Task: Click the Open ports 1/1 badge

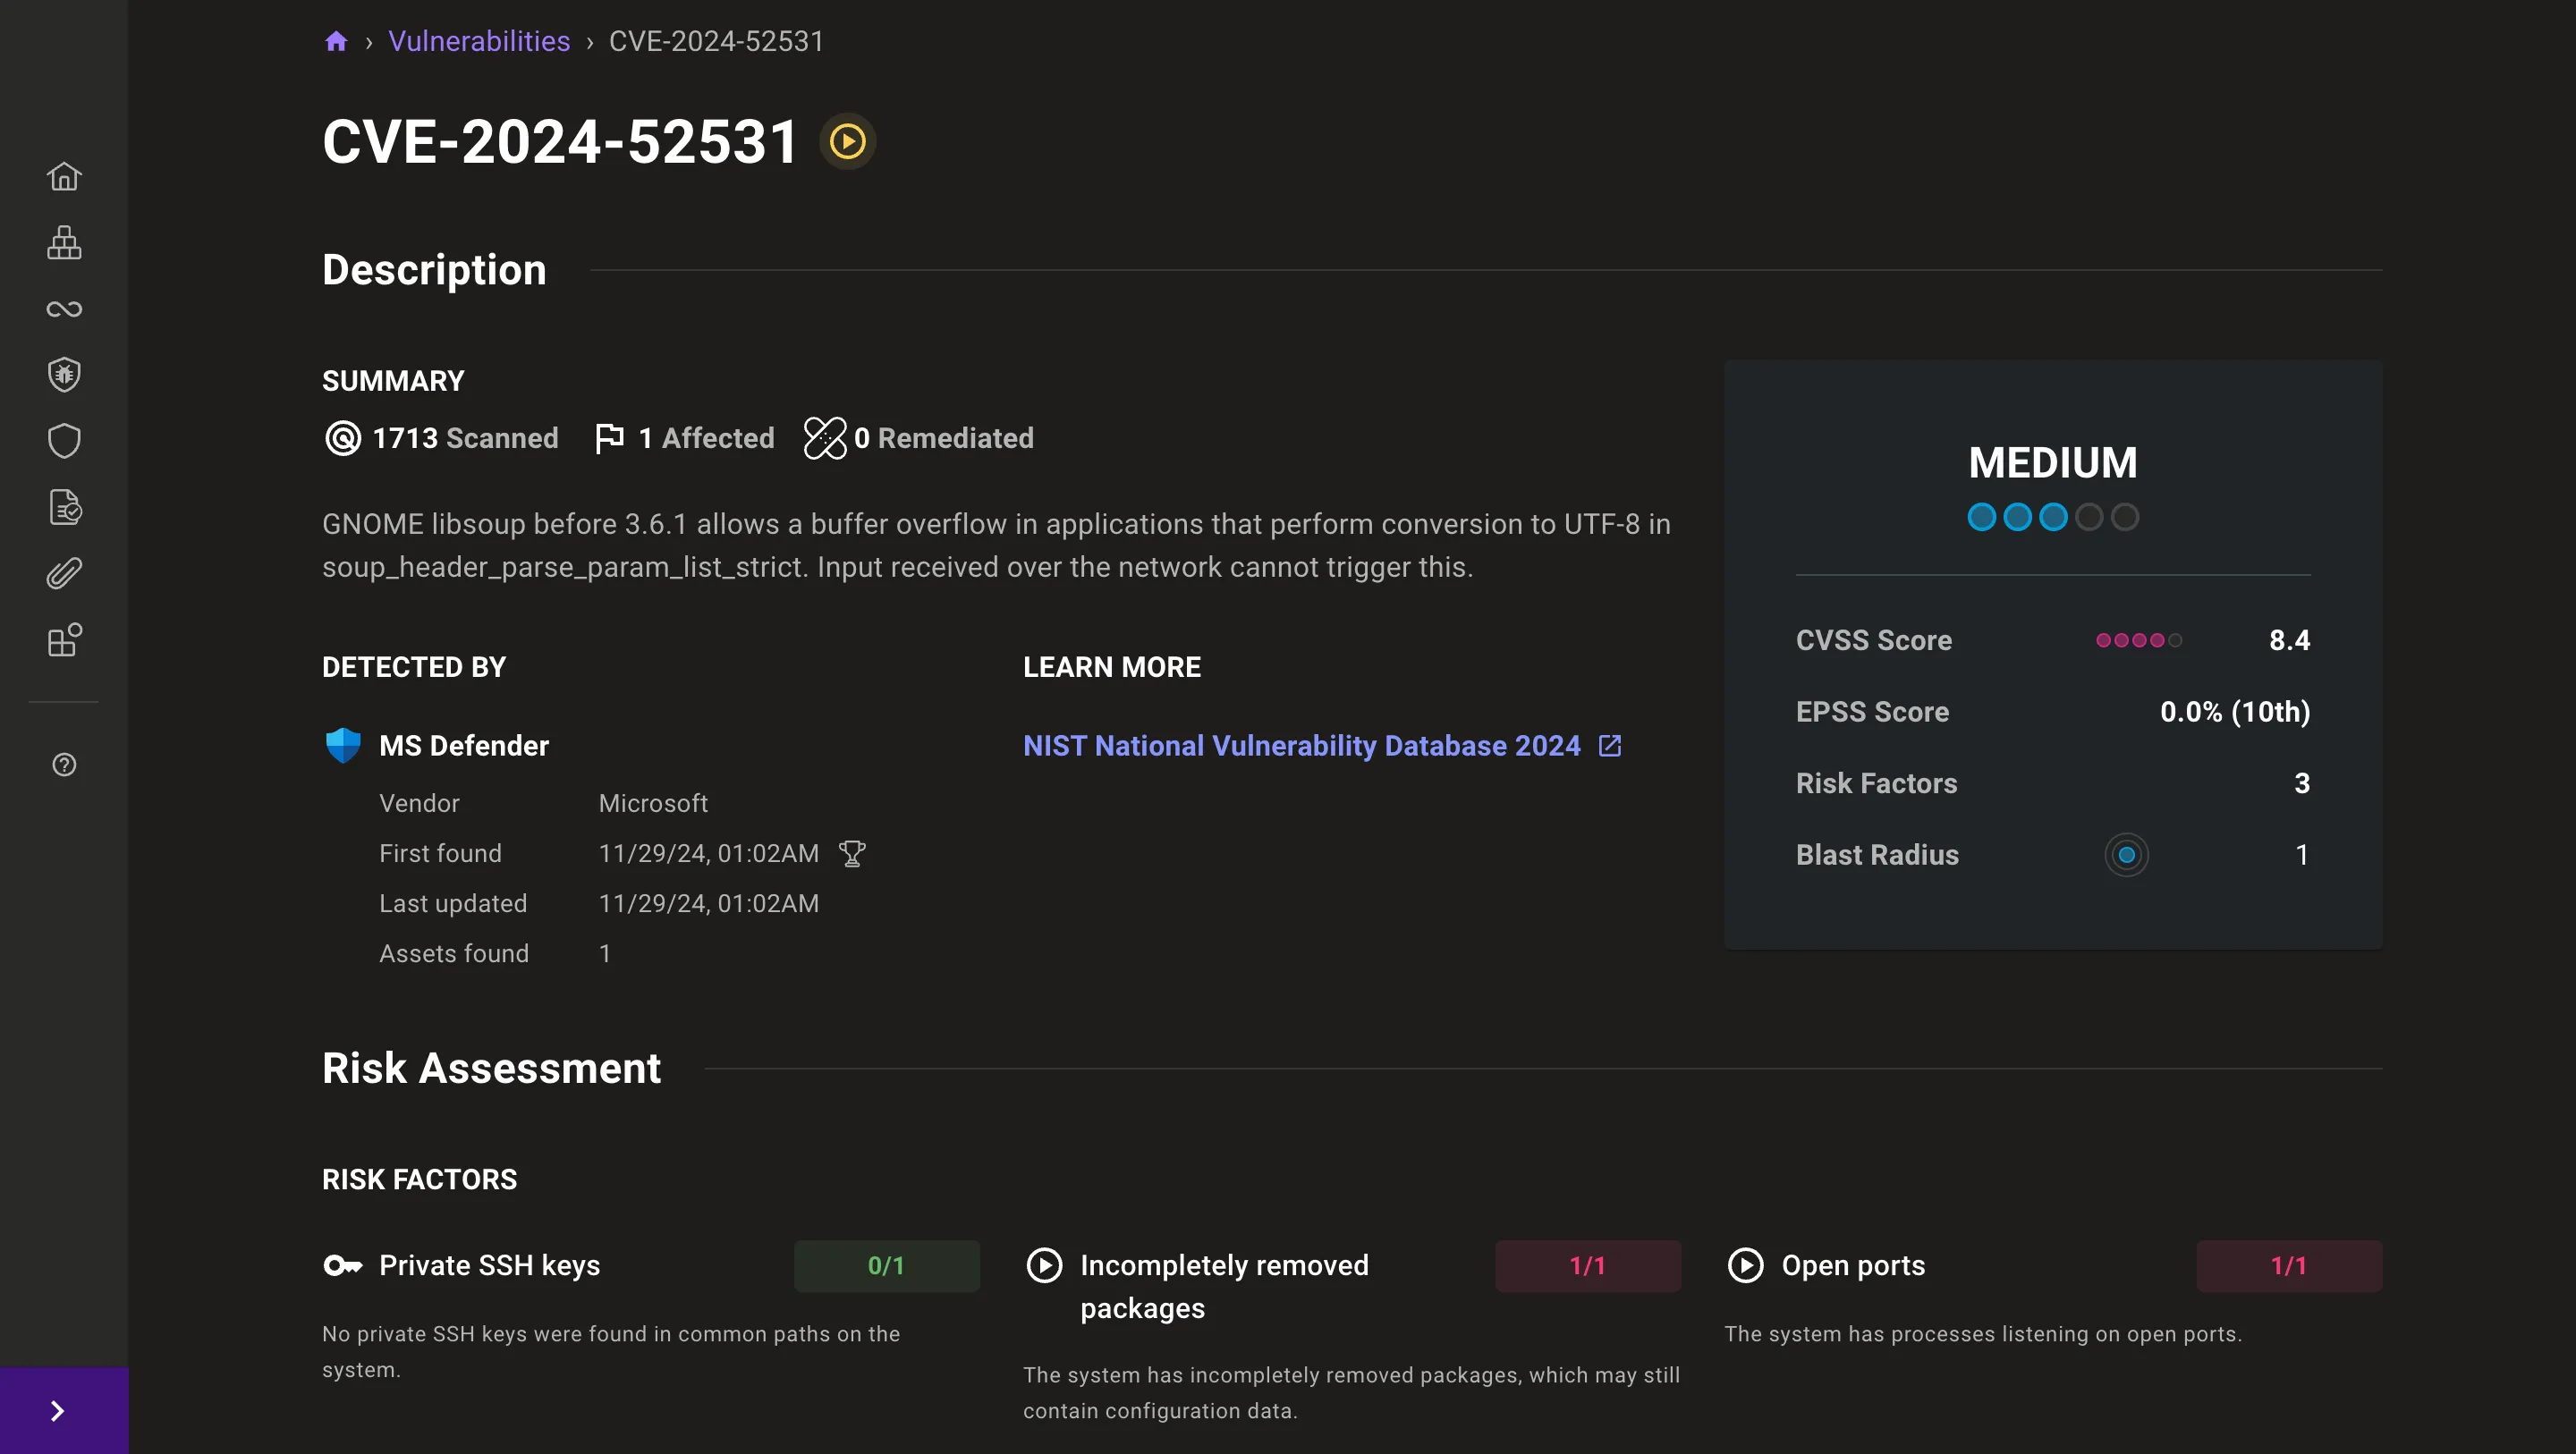Action: (x=2288, y=1266)
